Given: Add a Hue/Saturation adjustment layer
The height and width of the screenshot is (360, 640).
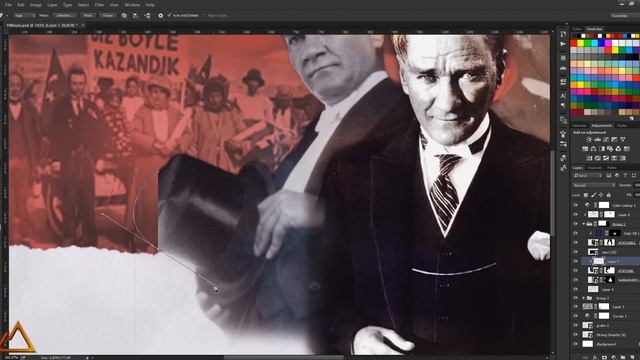Looking at the screenshot, I should click(x=585, y=149).
